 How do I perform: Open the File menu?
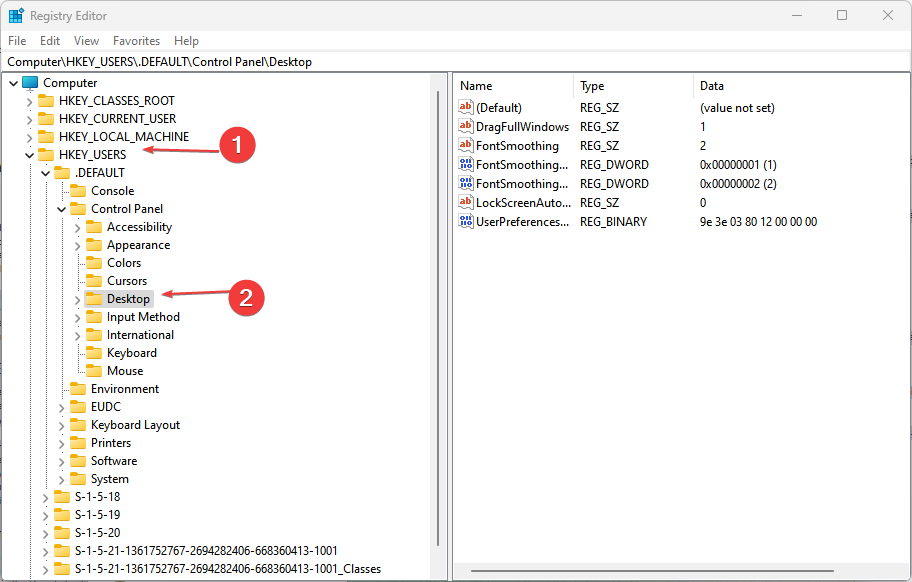pos(17,41)
